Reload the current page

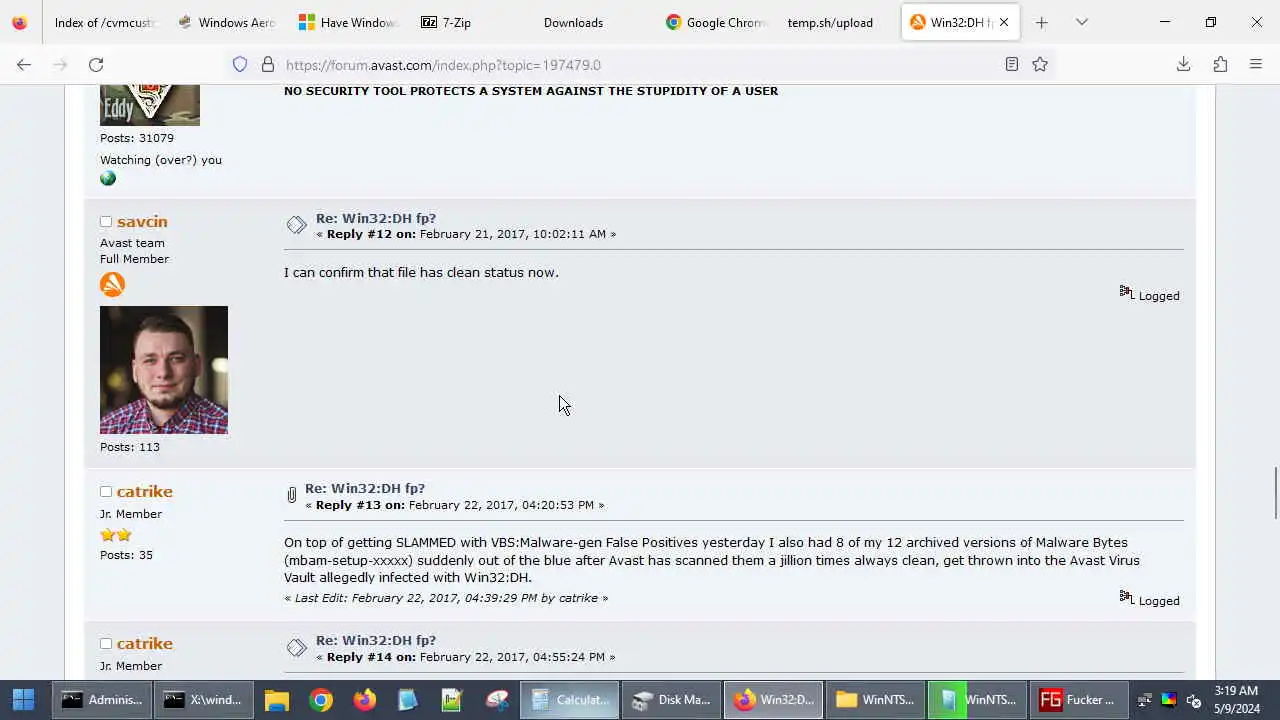(x=96, y=64)
